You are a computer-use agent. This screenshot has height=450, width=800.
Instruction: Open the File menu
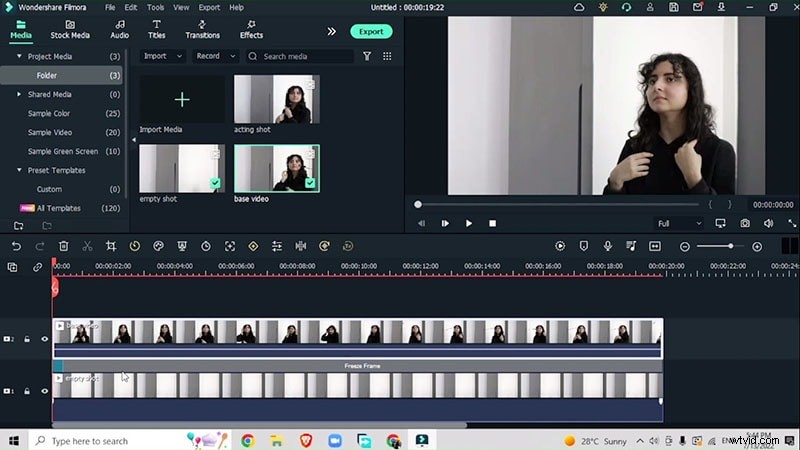[110, 7]
